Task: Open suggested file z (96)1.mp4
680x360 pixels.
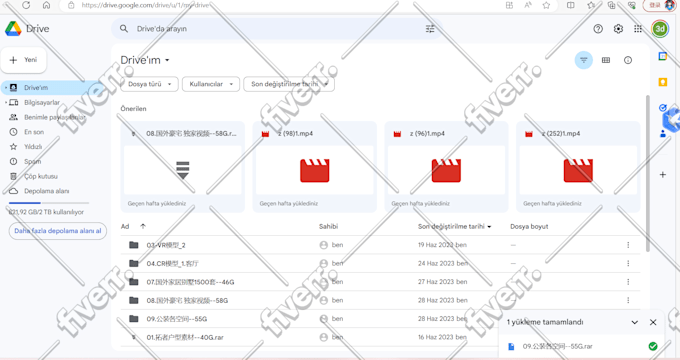Action: click(446, 167)
